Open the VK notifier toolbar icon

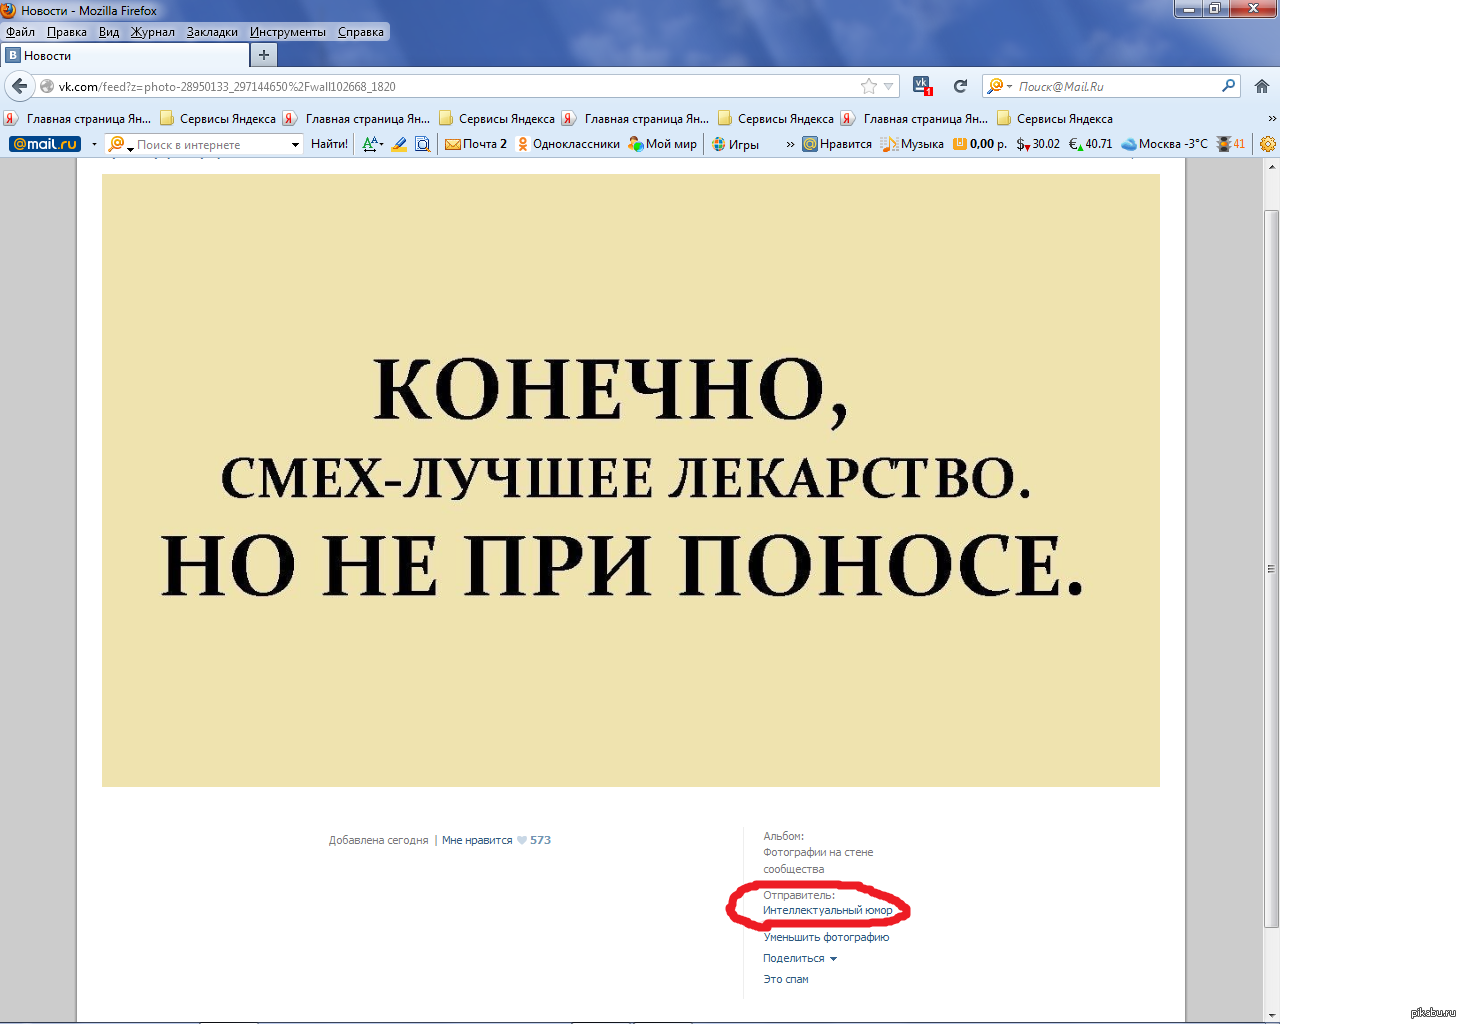point(922,86)
